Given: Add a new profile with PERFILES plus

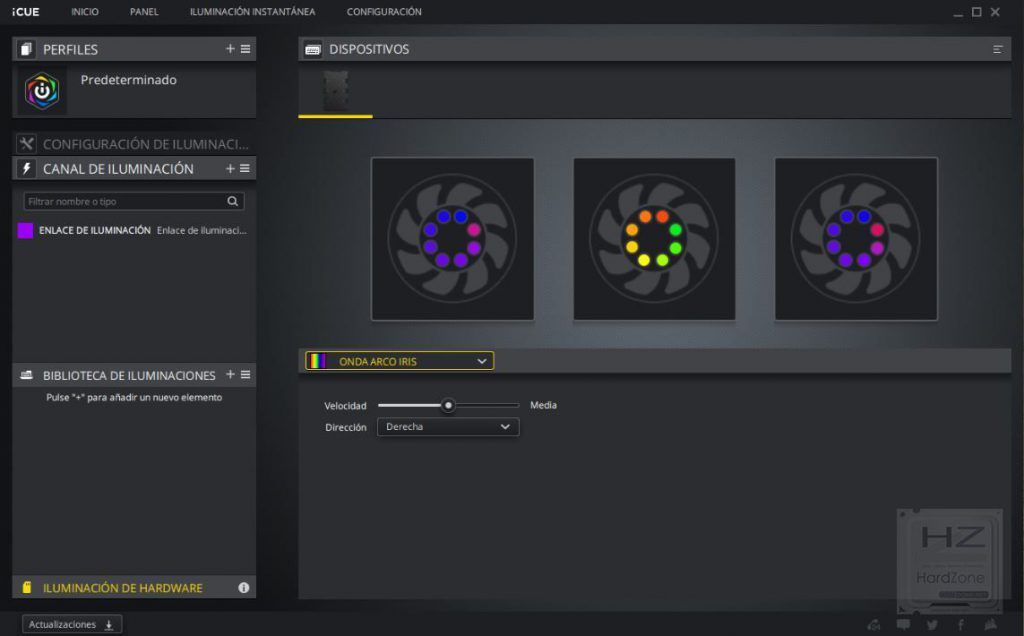Looking at the screenshot, I should click(230, 49).
